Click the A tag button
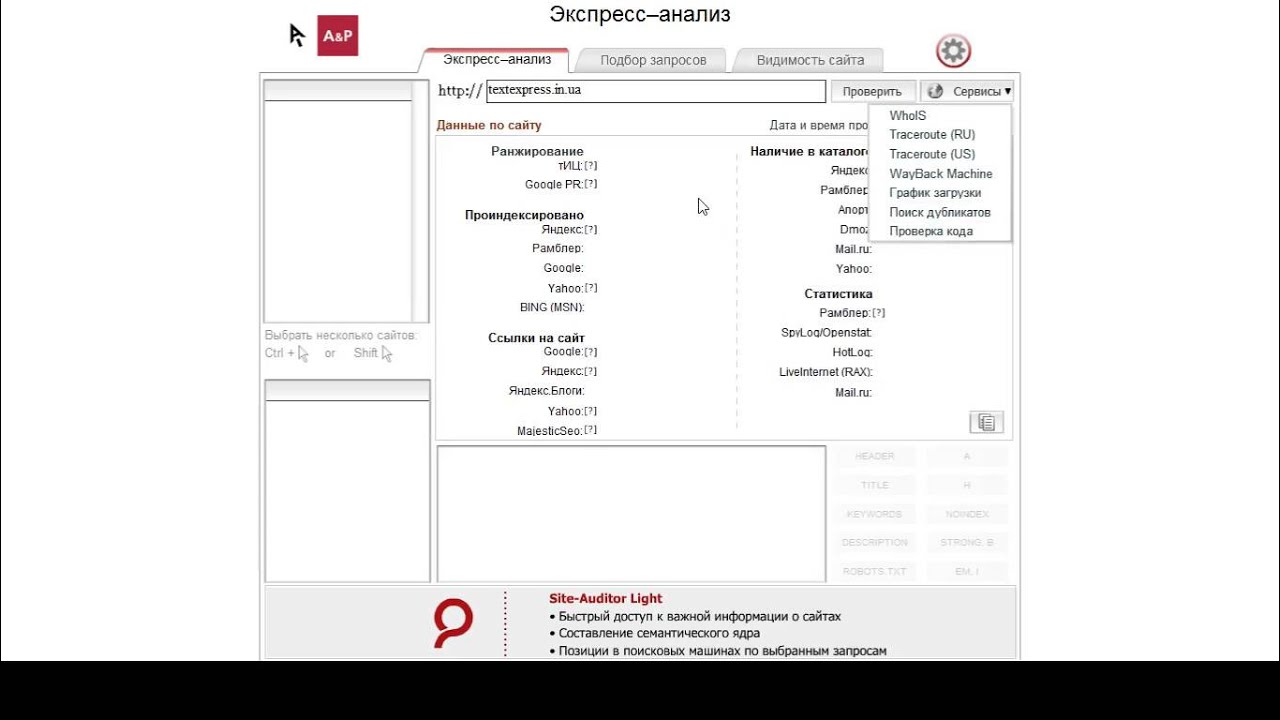This screenshot has width=1280, height=720. [x=967, y=456]
